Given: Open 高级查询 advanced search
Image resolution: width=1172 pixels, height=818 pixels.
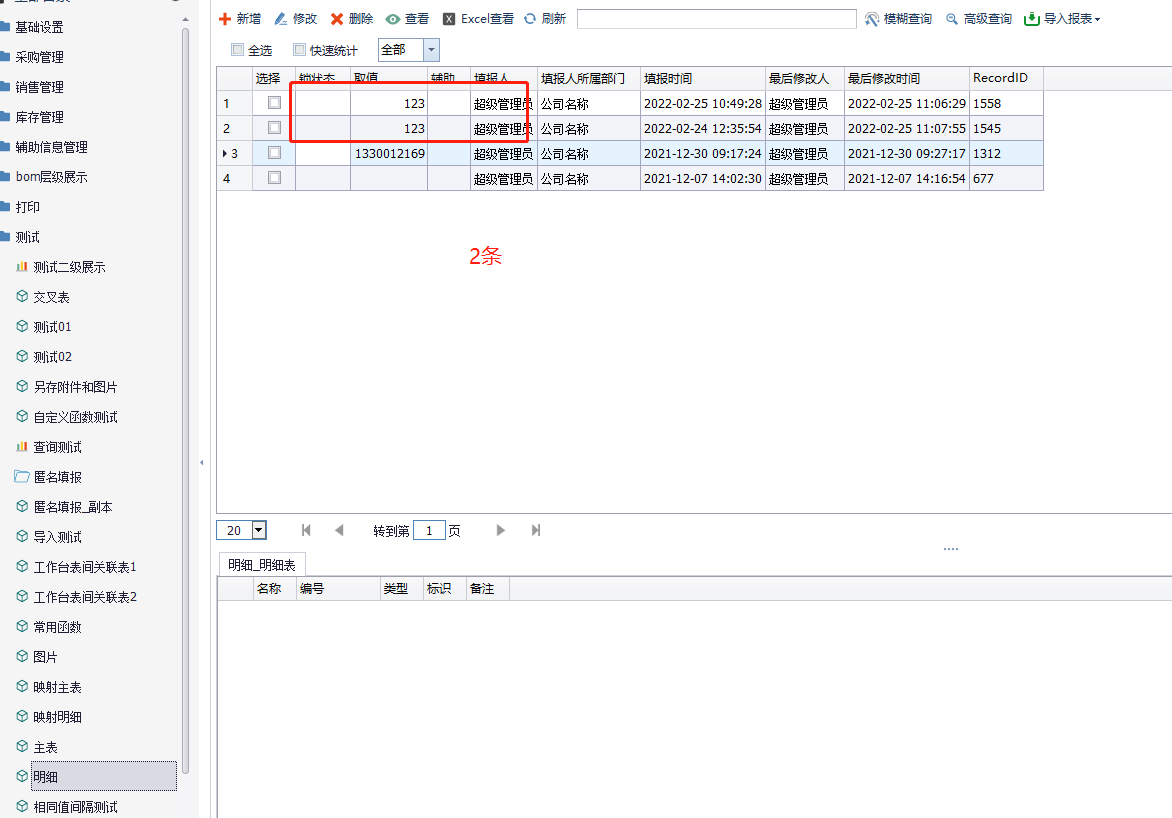Looking at the screenshot, I should click(x=952, y=19).
